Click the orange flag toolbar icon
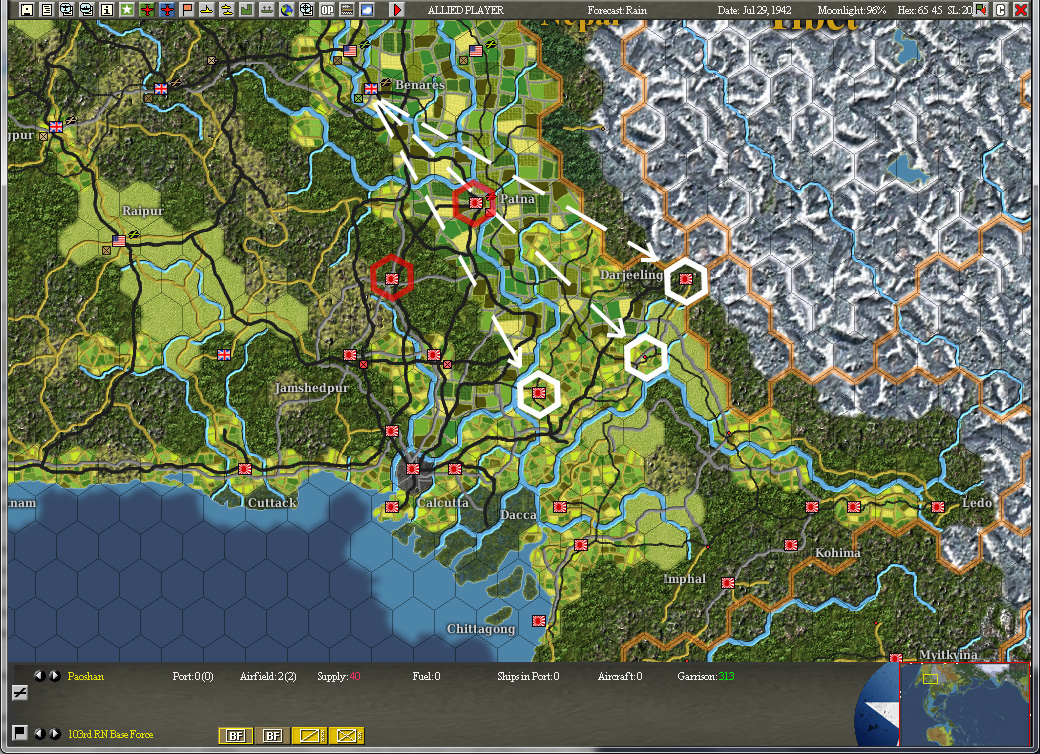This screenshot has height=754, width=1040. [x=187, y=9]
